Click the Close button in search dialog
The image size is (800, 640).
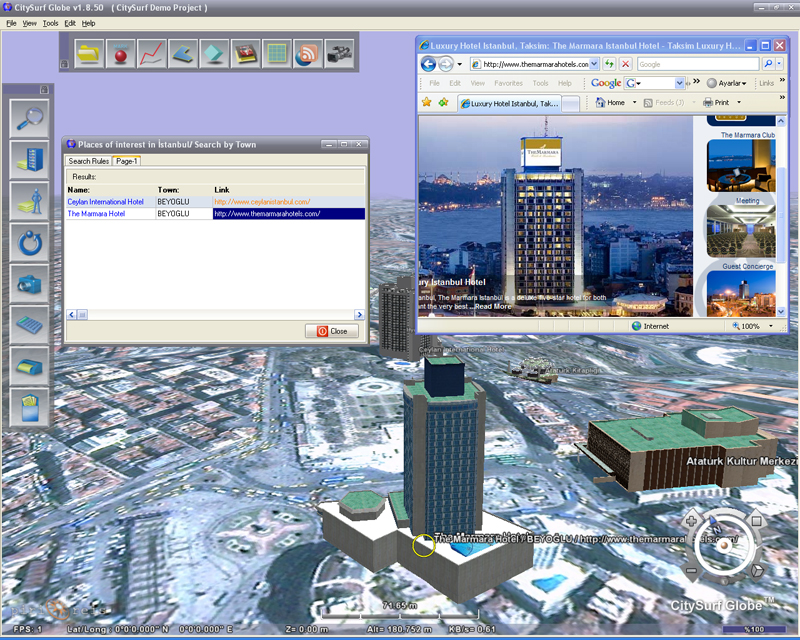332,331
